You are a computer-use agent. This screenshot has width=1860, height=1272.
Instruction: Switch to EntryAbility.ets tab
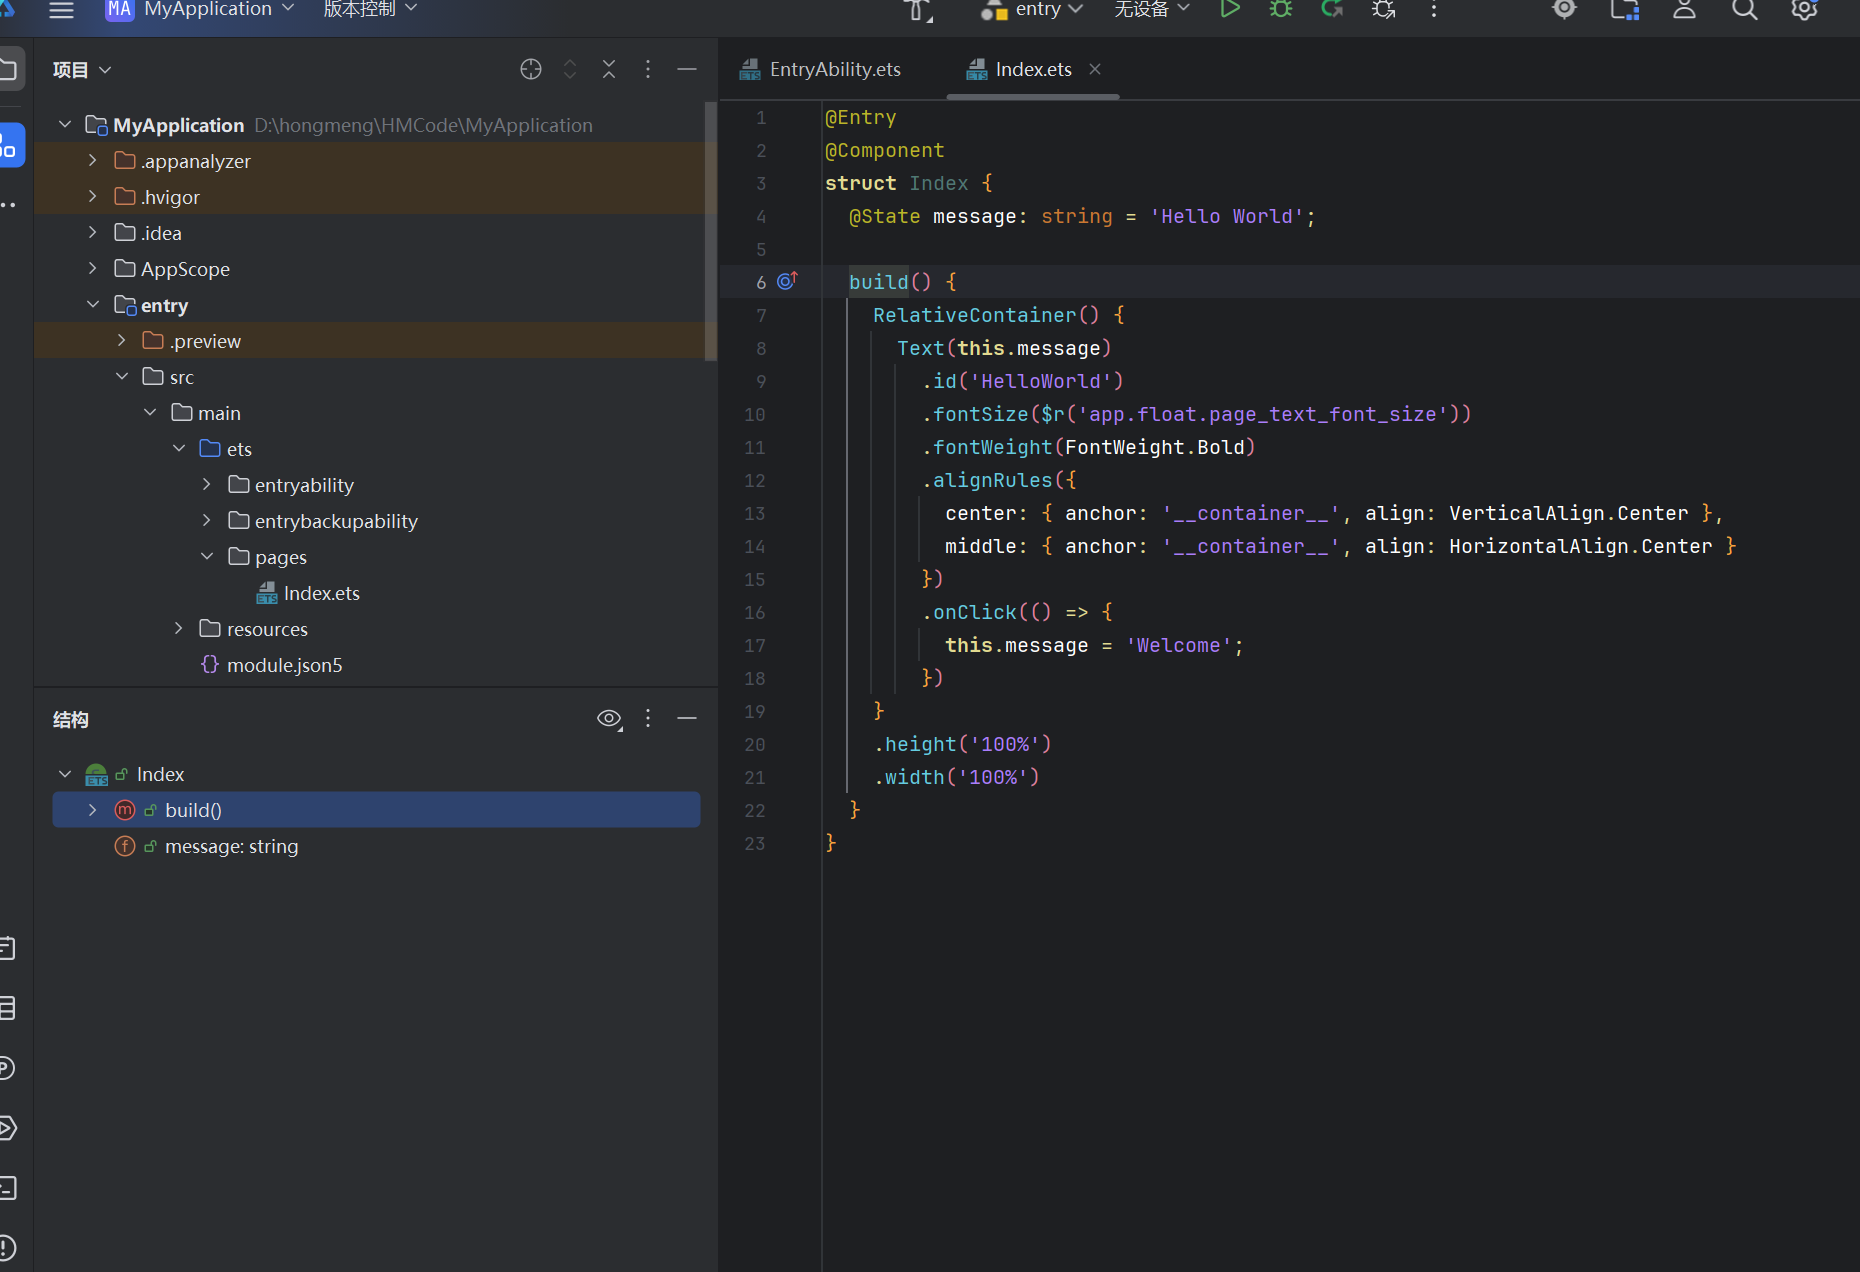821,69
